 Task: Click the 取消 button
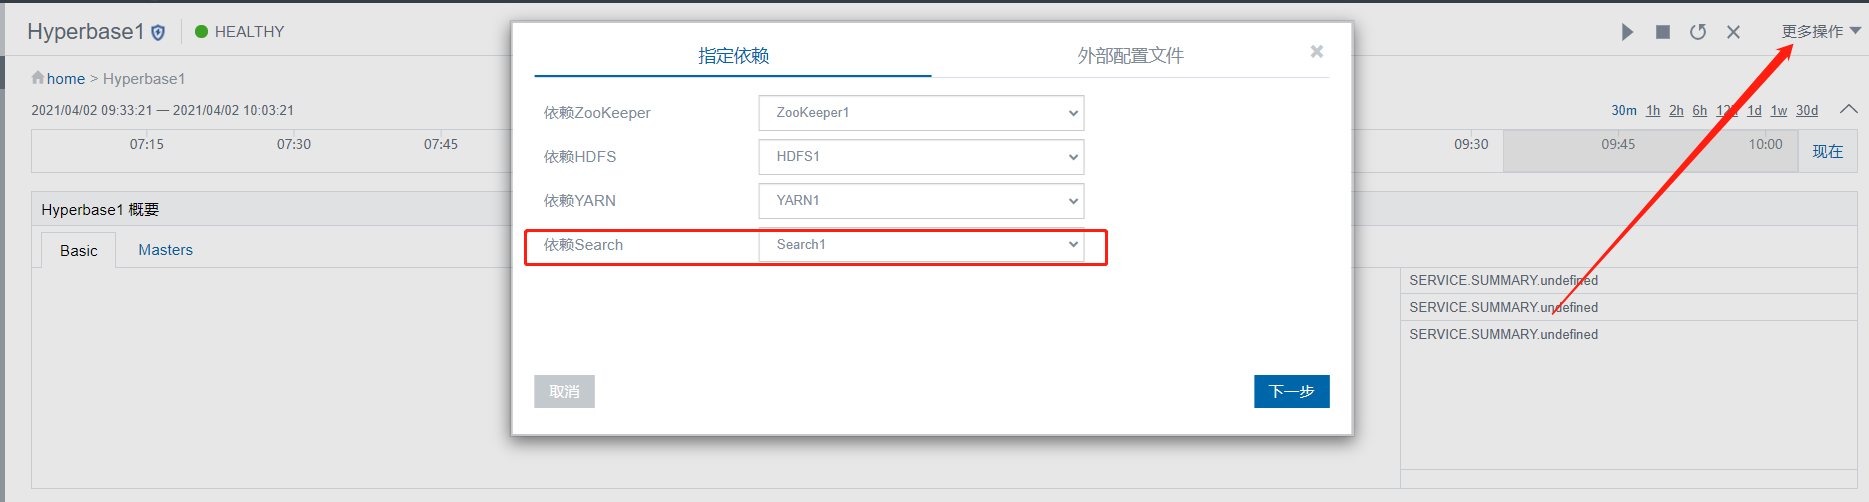(x=564, y=392)
